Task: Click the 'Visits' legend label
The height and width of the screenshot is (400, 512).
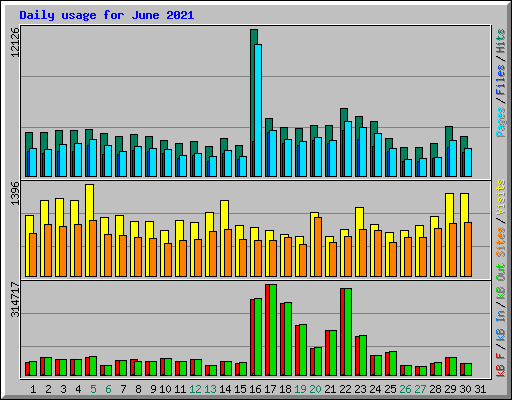Action: [x=501, y=198]
